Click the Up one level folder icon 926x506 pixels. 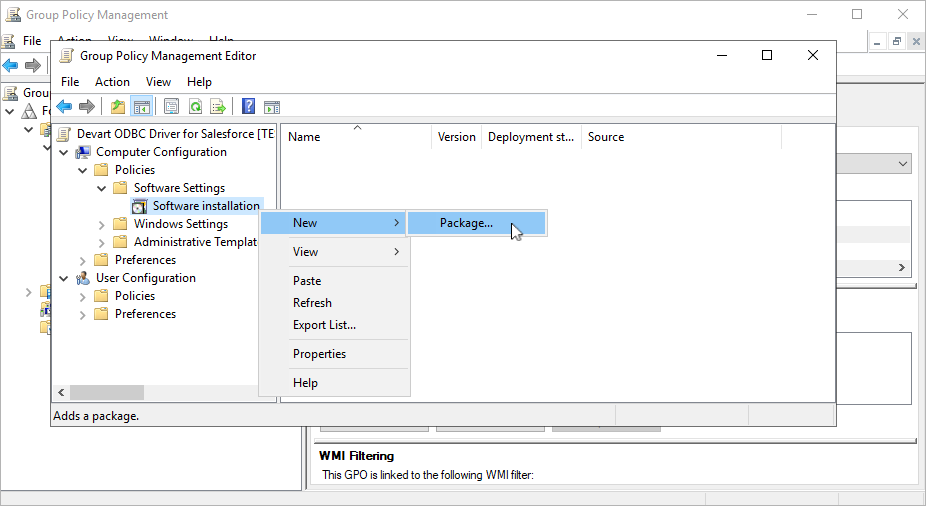tap(118, 107)
